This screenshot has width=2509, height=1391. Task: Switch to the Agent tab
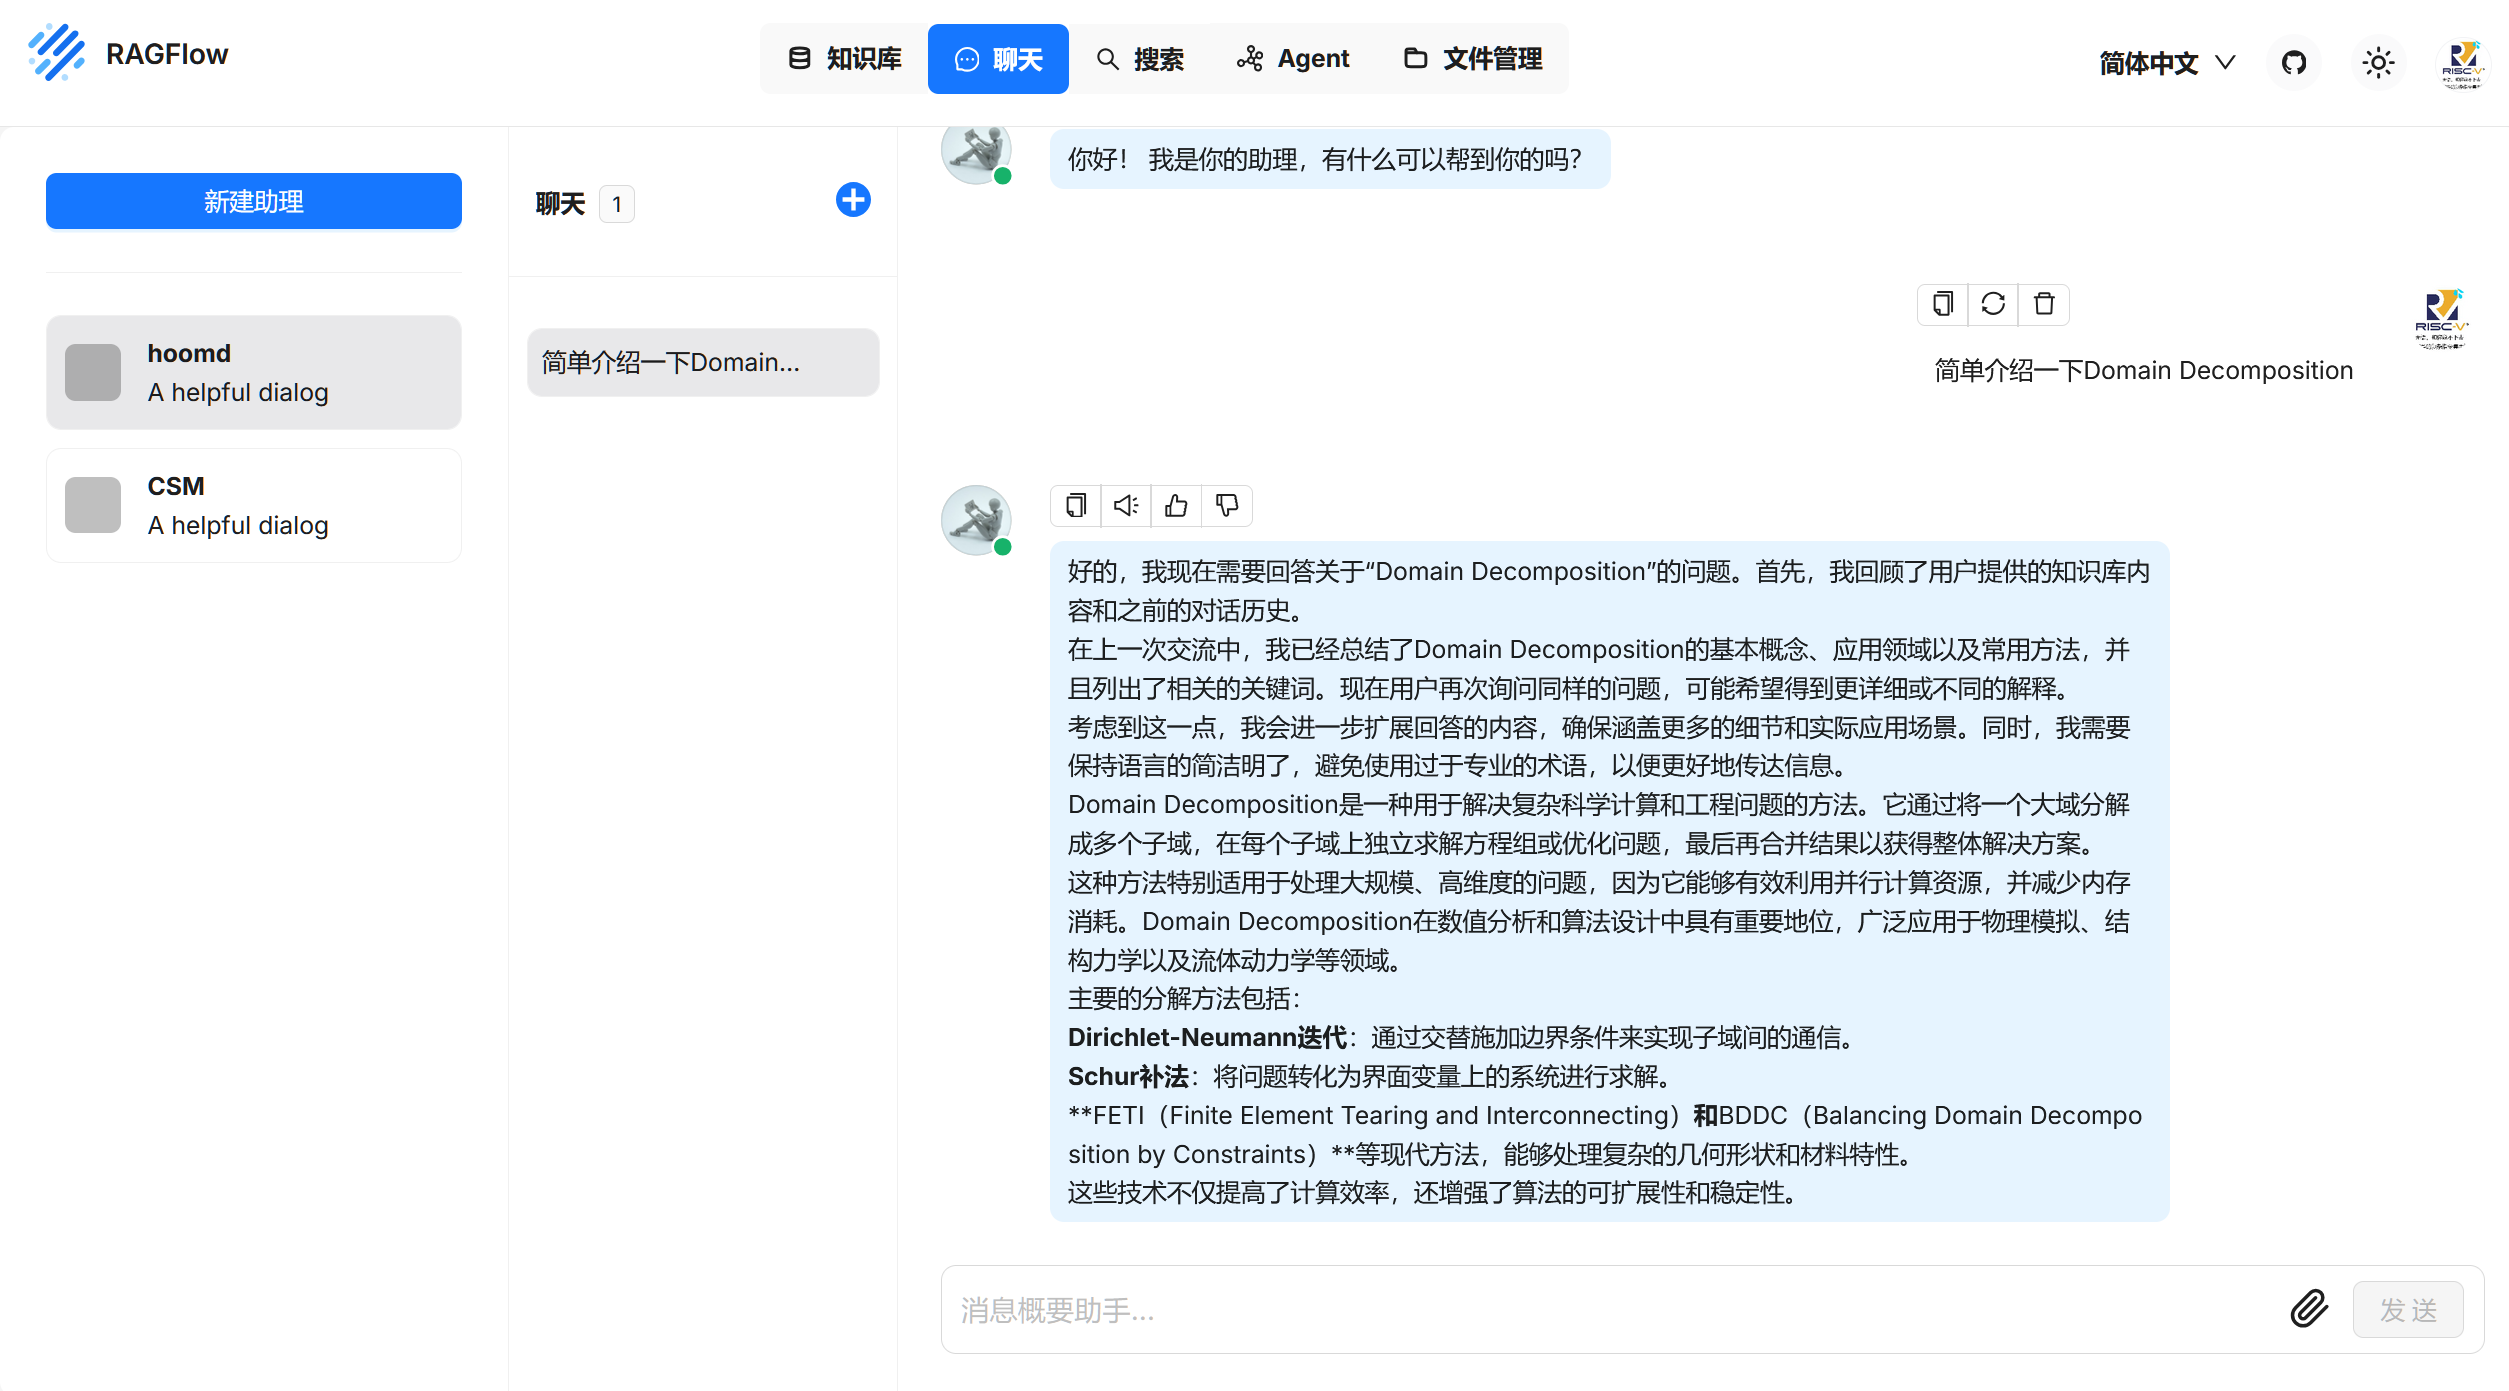click(x=1293, y=59)
